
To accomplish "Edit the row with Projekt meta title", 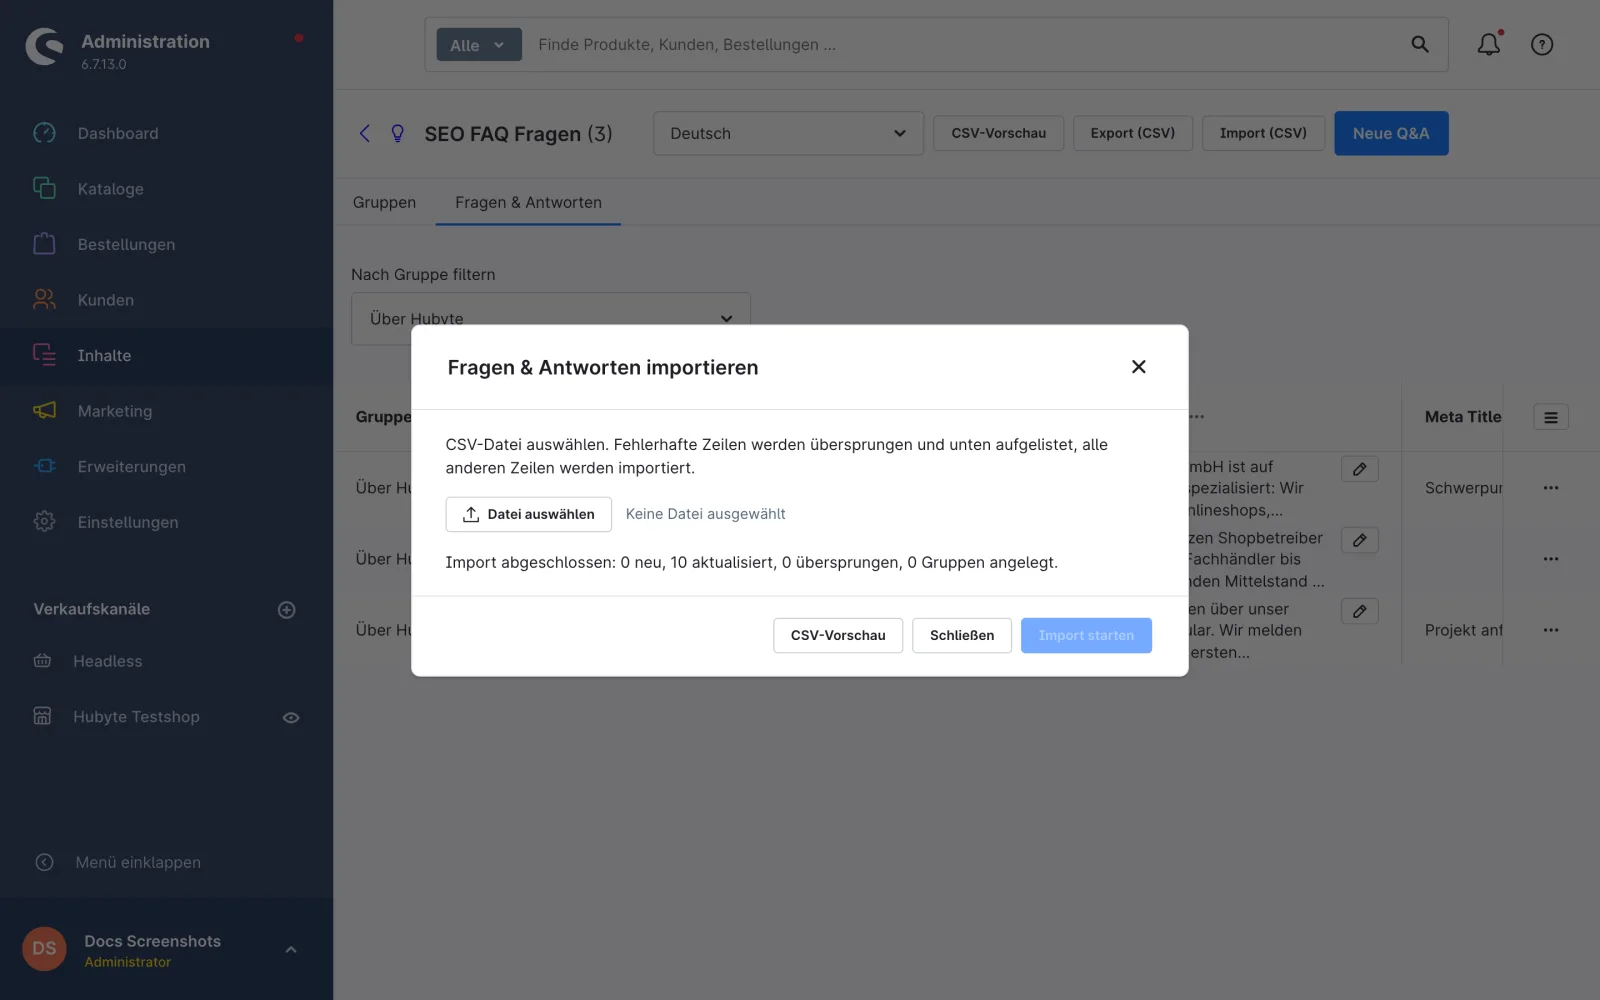I will [1360, 611].
